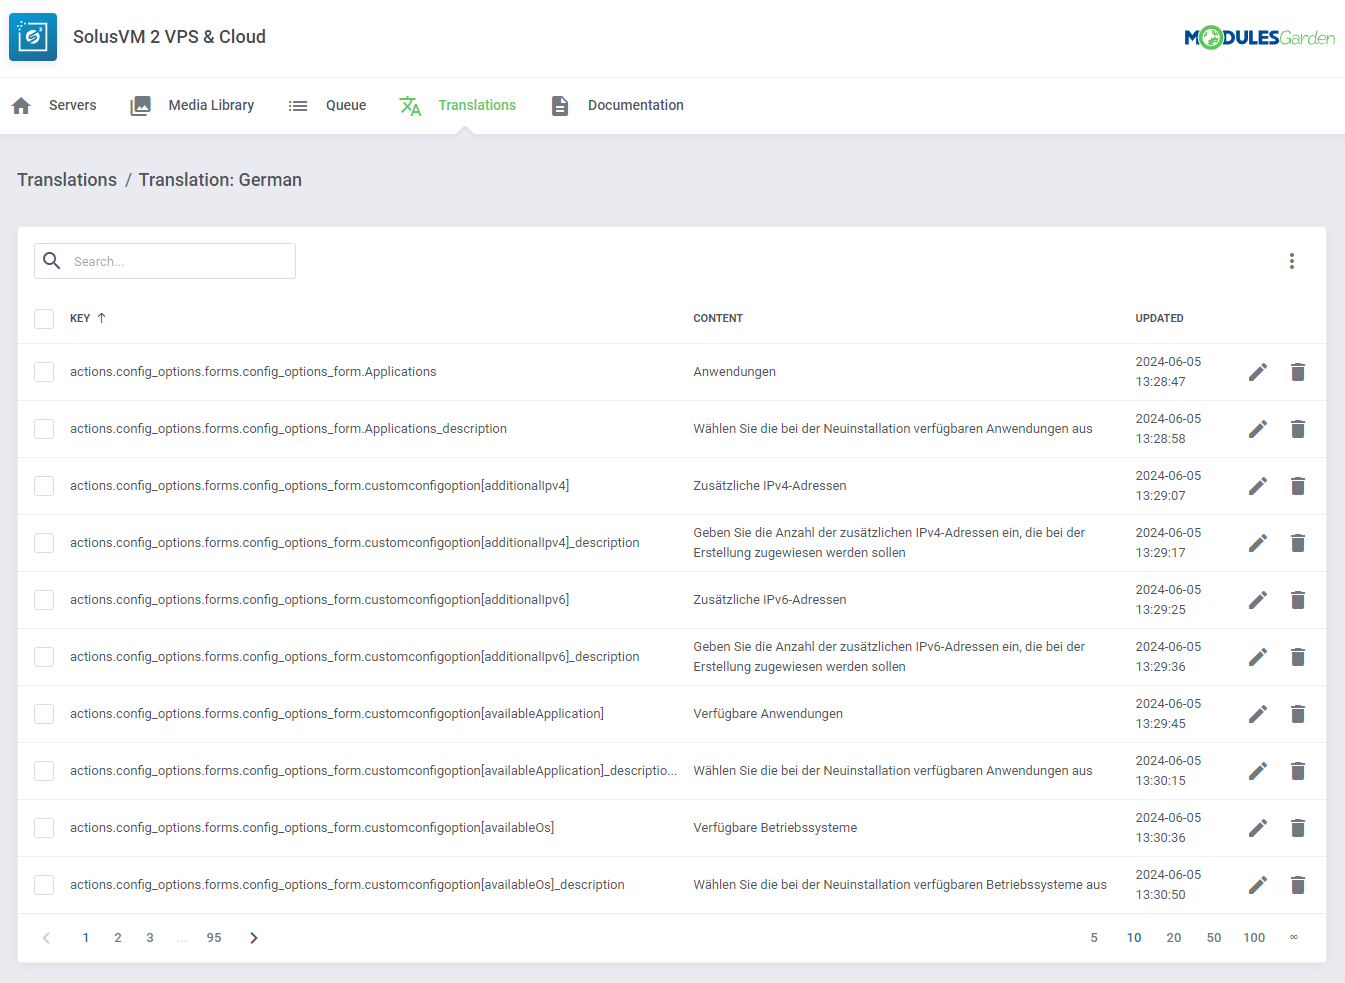
Task: Open the Translations breadcrumb link
Action: pos(66,180)
